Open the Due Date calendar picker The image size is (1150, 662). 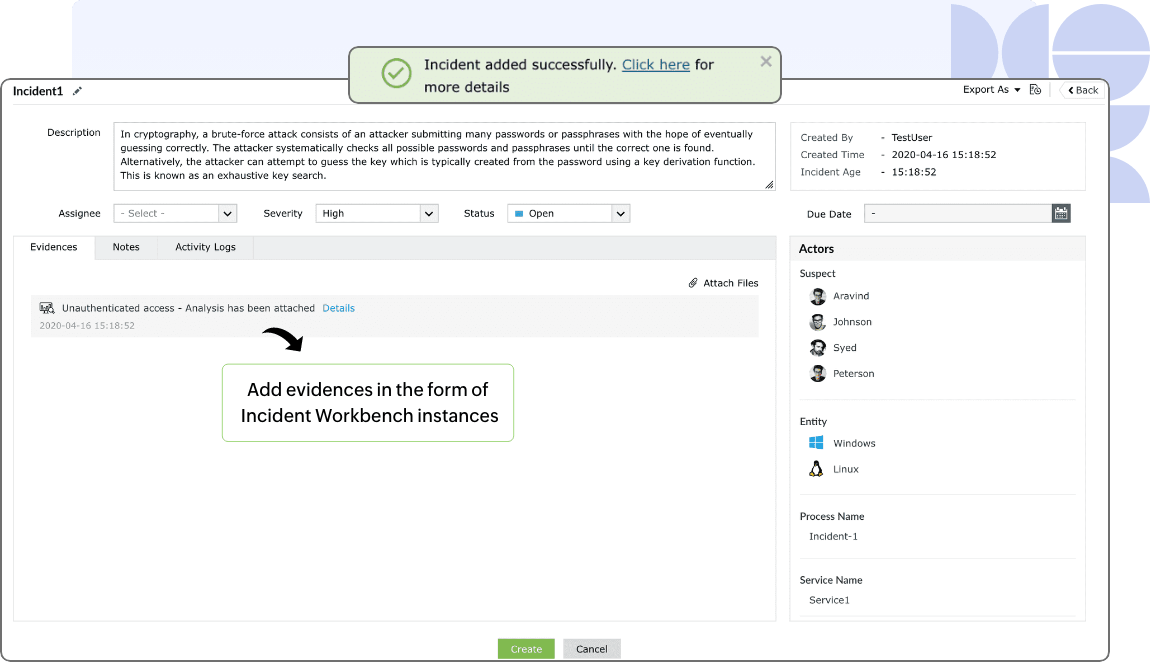click(x=1061, y=213)
